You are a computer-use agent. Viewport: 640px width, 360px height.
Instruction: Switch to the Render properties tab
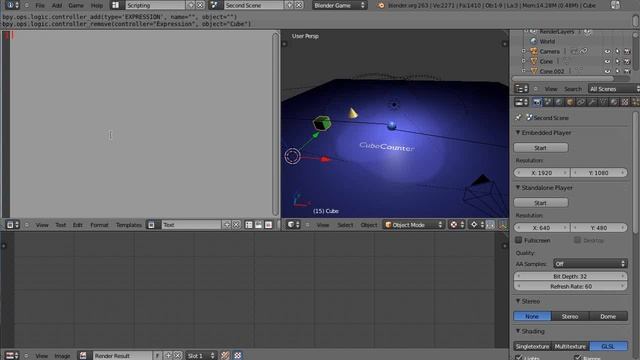tap(537, 102)
